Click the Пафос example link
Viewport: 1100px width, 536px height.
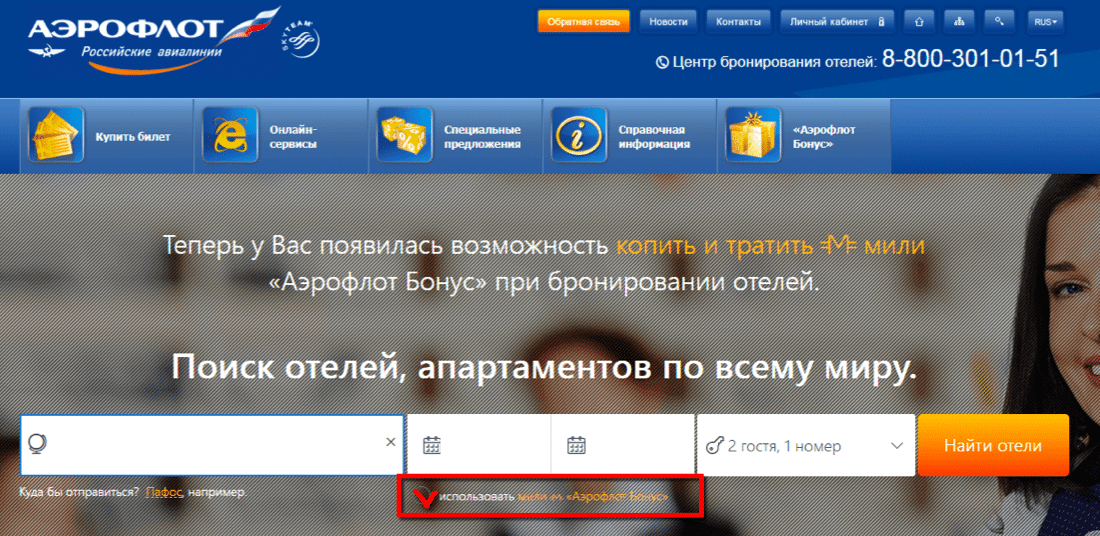click(164, 492)
